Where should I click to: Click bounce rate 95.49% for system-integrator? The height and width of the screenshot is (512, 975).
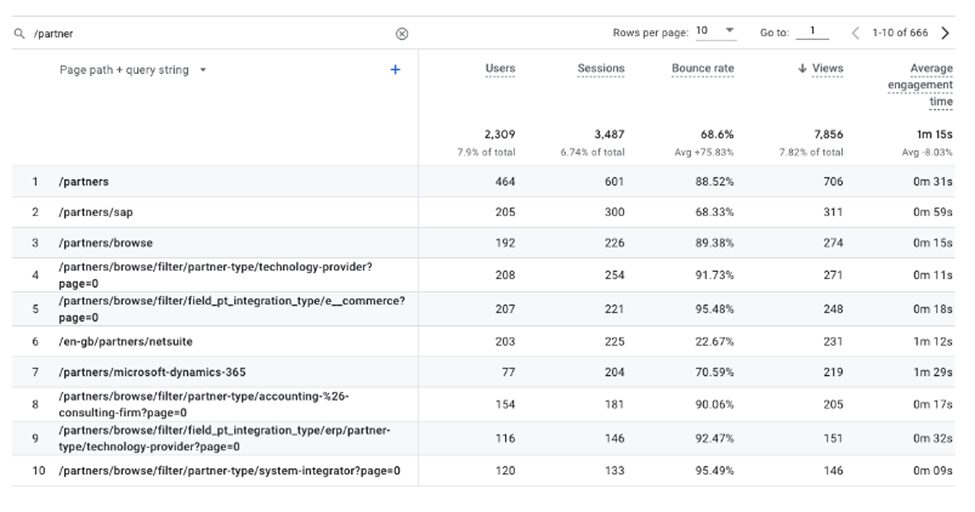714,471
